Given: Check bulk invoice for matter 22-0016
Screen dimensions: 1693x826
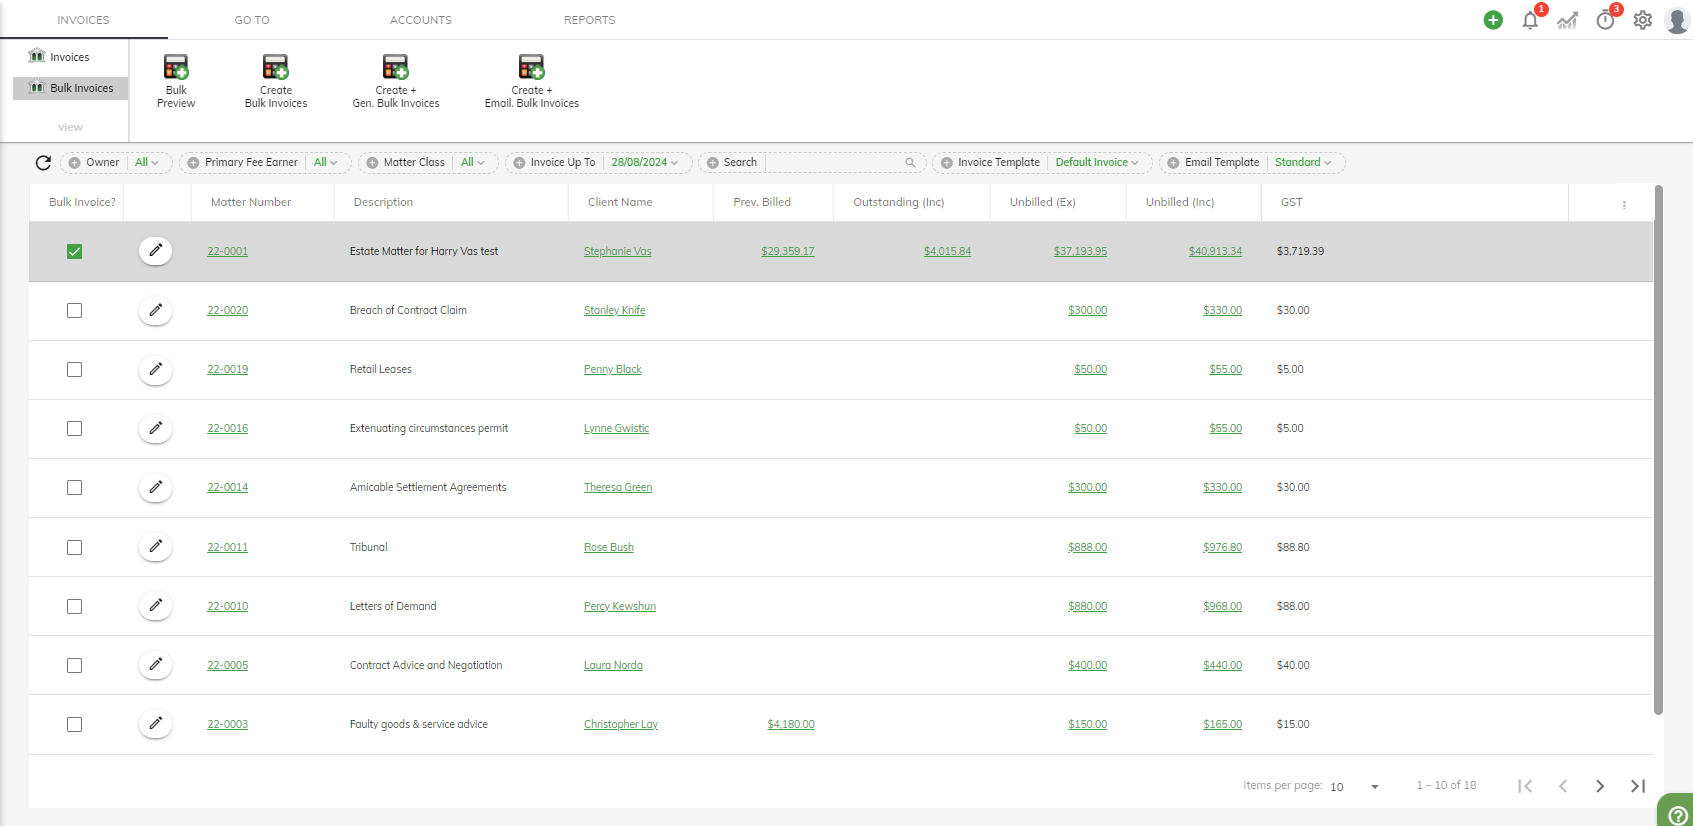Looking at the screenshot, I should coord(74,428).
